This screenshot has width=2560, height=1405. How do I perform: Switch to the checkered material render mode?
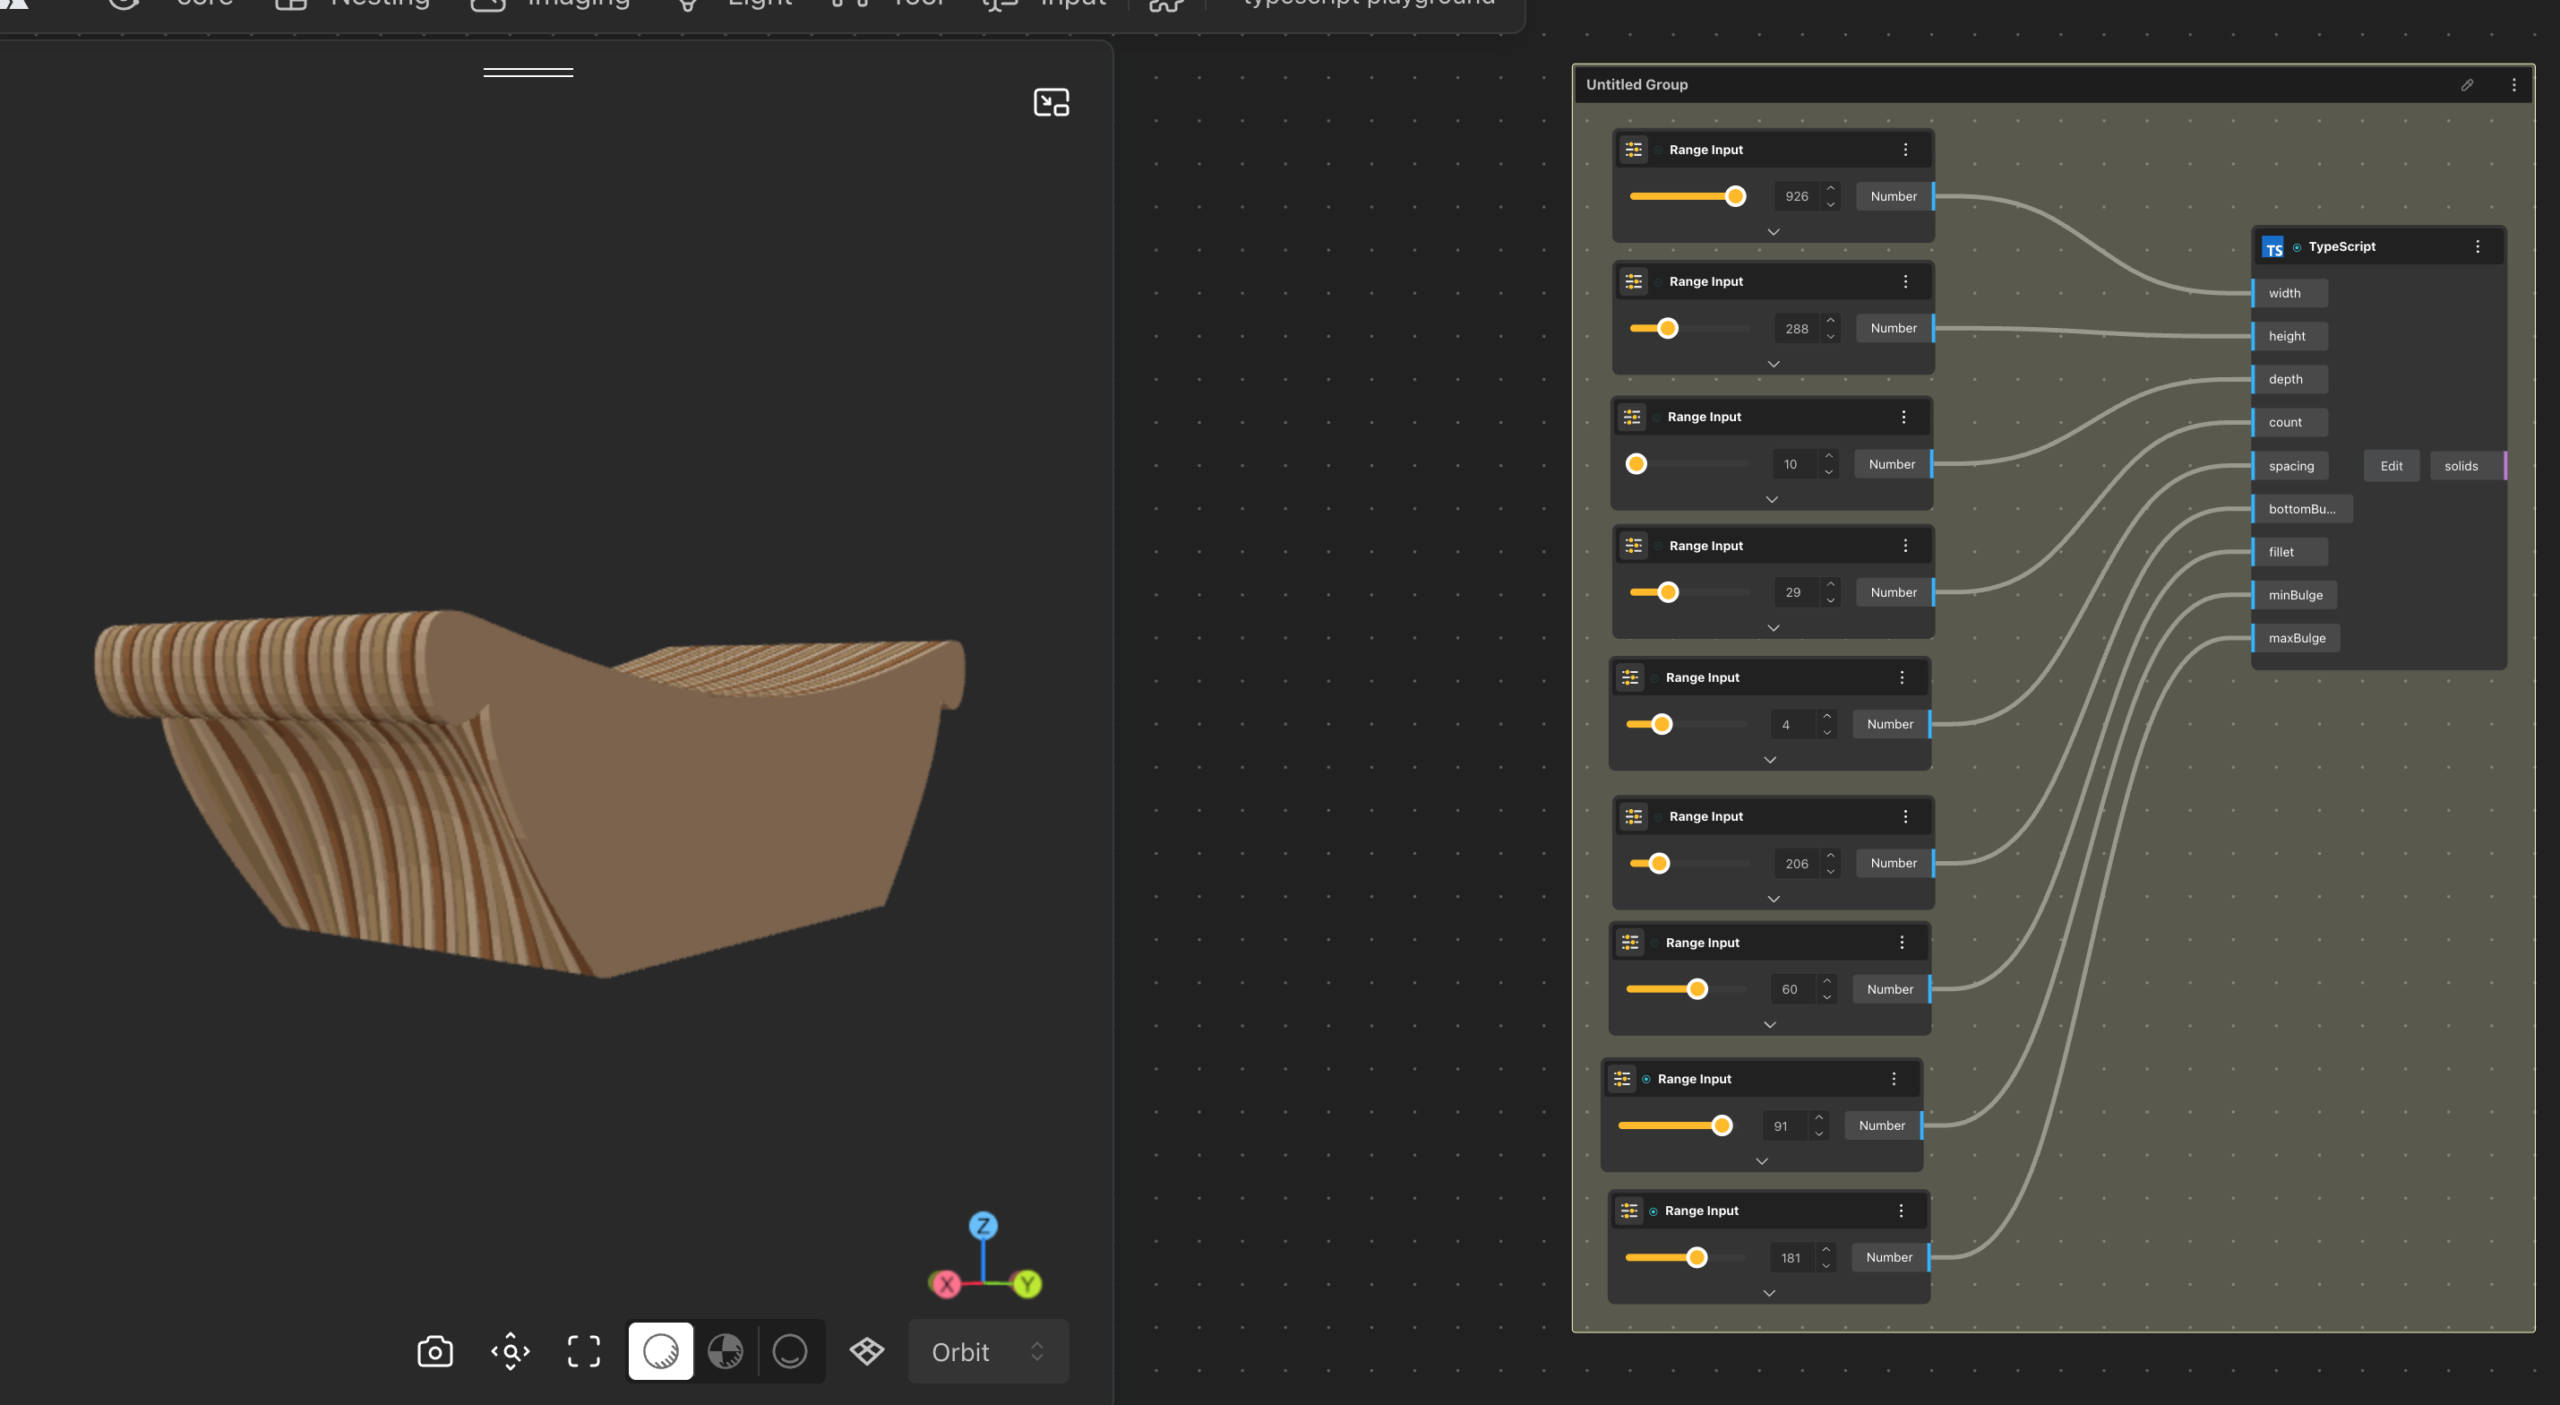725,1352
